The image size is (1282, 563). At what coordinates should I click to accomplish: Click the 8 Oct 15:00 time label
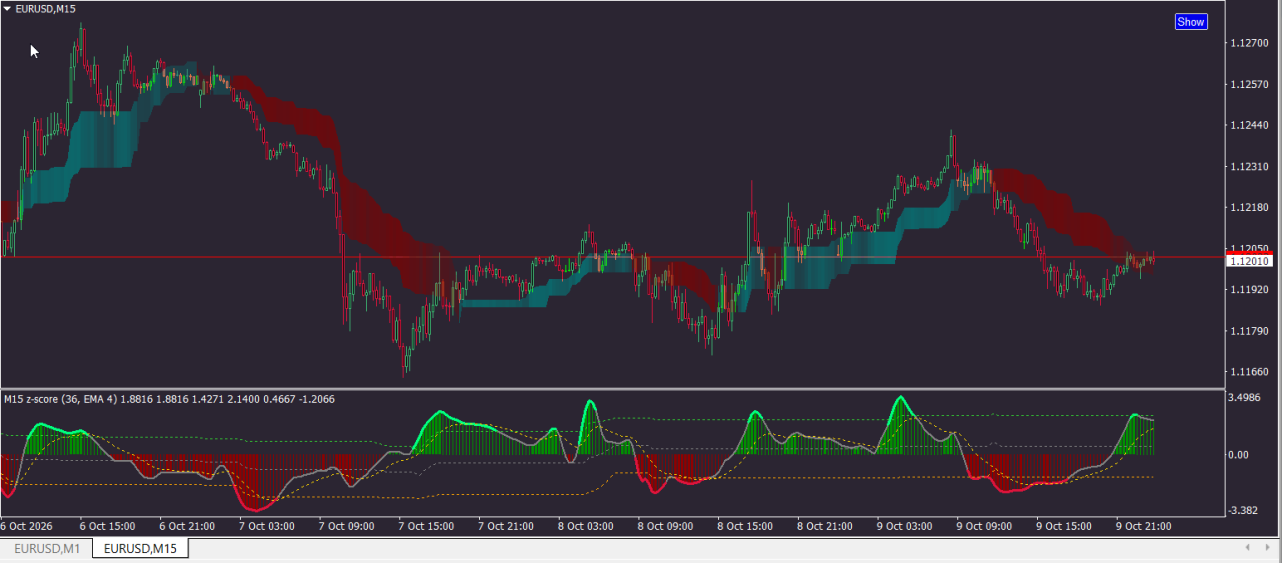click(745, 525)
